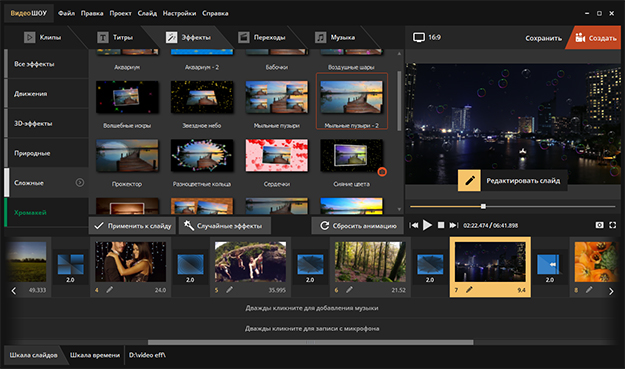This screenshot has width=625, height=369.
Task: Click the Сбросить анимацию button
Action: [x=358, y=226]
